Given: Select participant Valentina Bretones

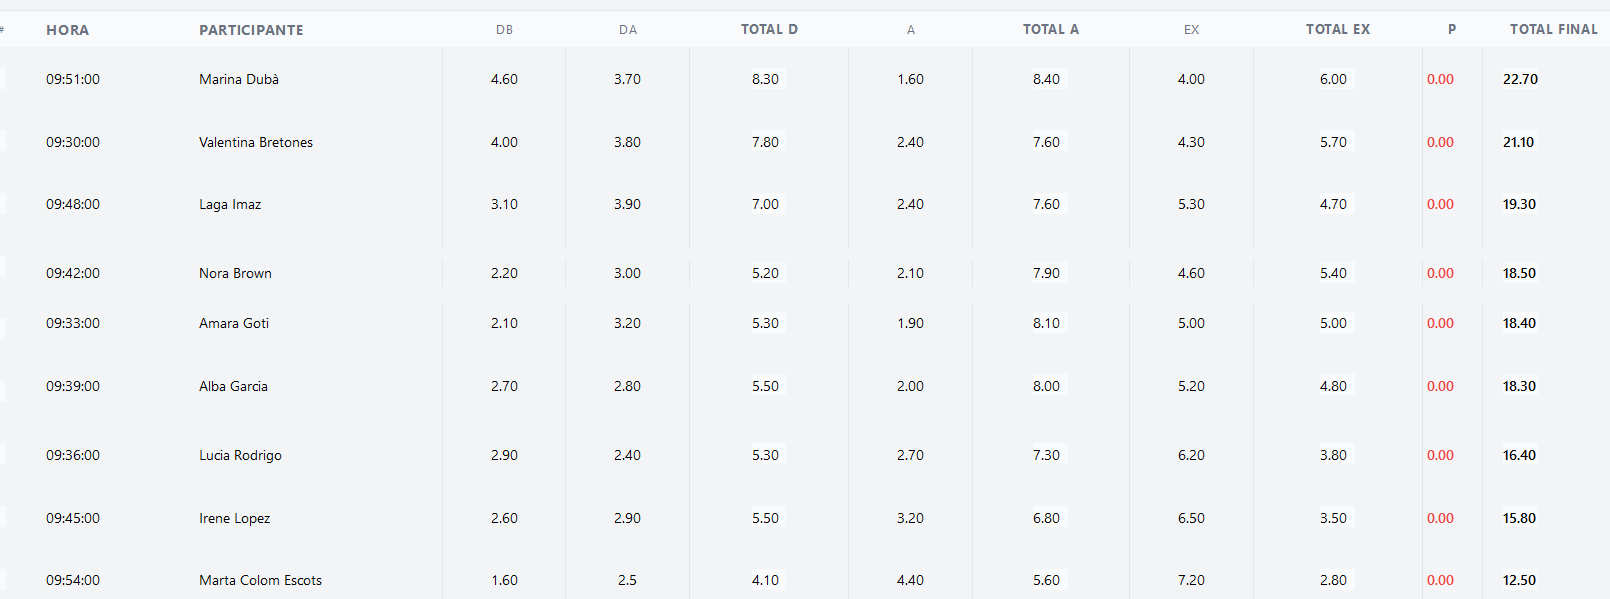Looking at the screenshot, I should pos(256,142).
